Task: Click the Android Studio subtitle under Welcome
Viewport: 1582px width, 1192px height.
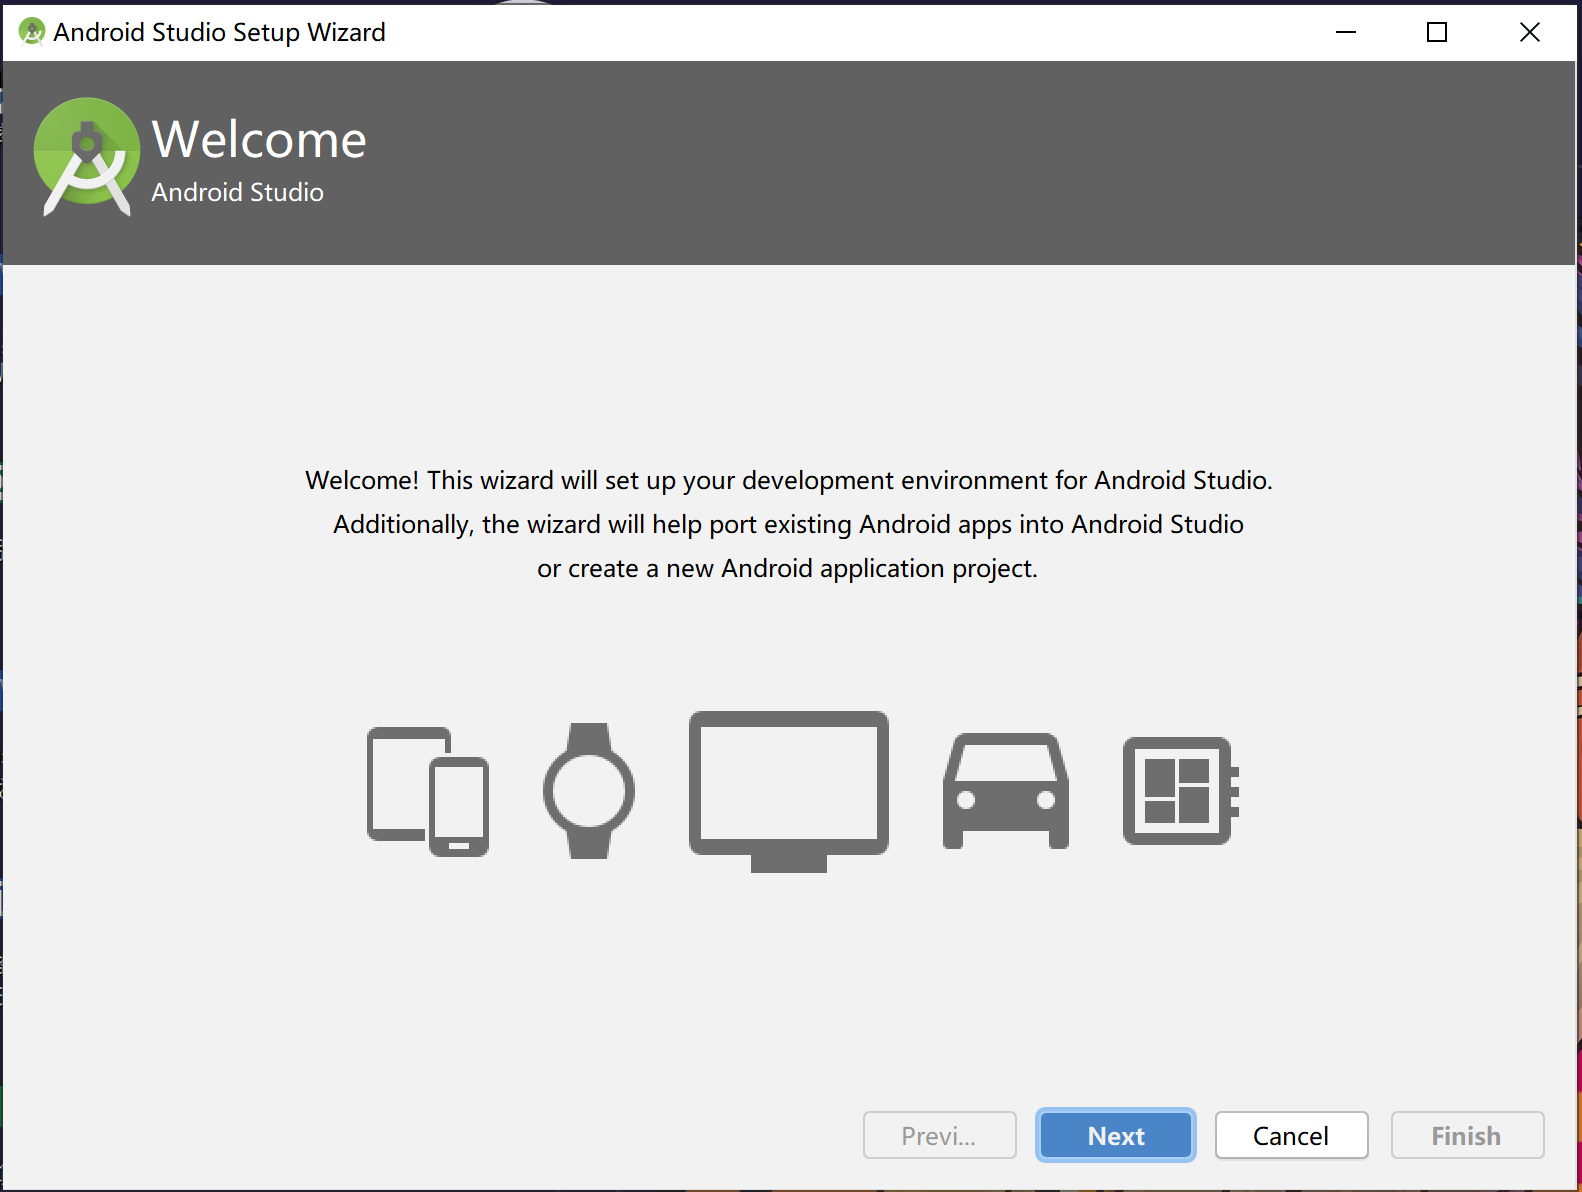Action: pos(238,192)
